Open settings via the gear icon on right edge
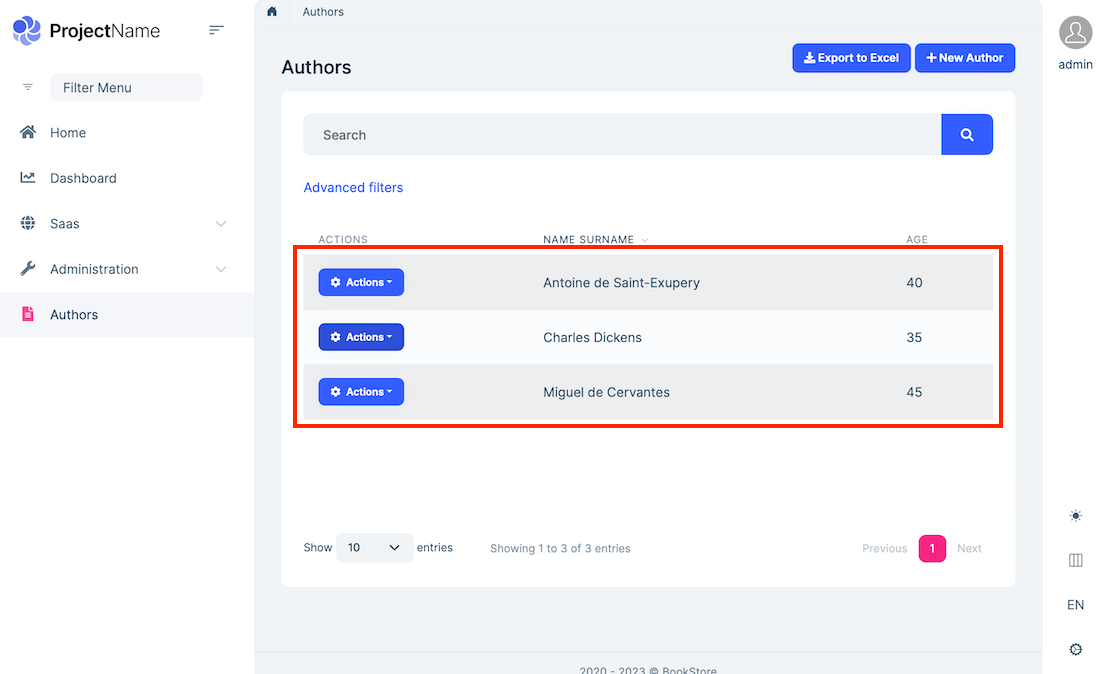The width and height of the screenshot is (1100, 674). coord(1075,649)
